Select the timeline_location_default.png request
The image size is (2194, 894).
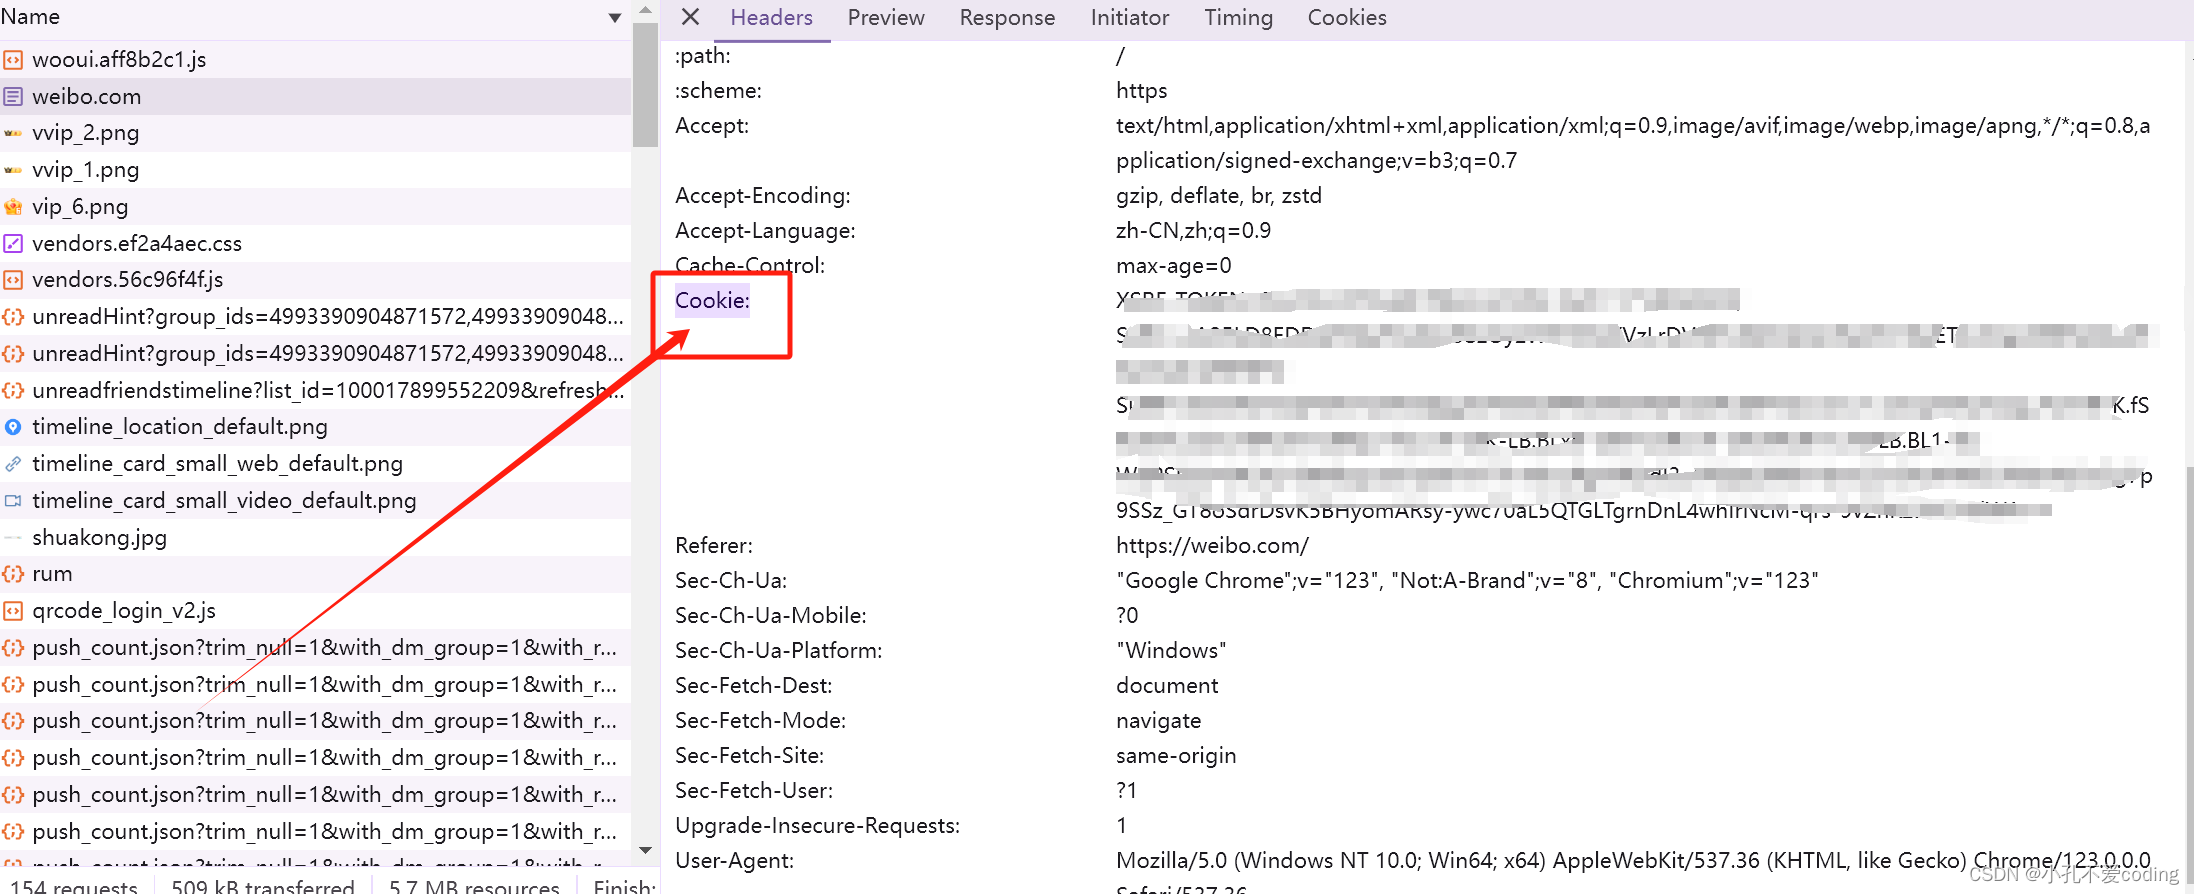pos(315,427)
